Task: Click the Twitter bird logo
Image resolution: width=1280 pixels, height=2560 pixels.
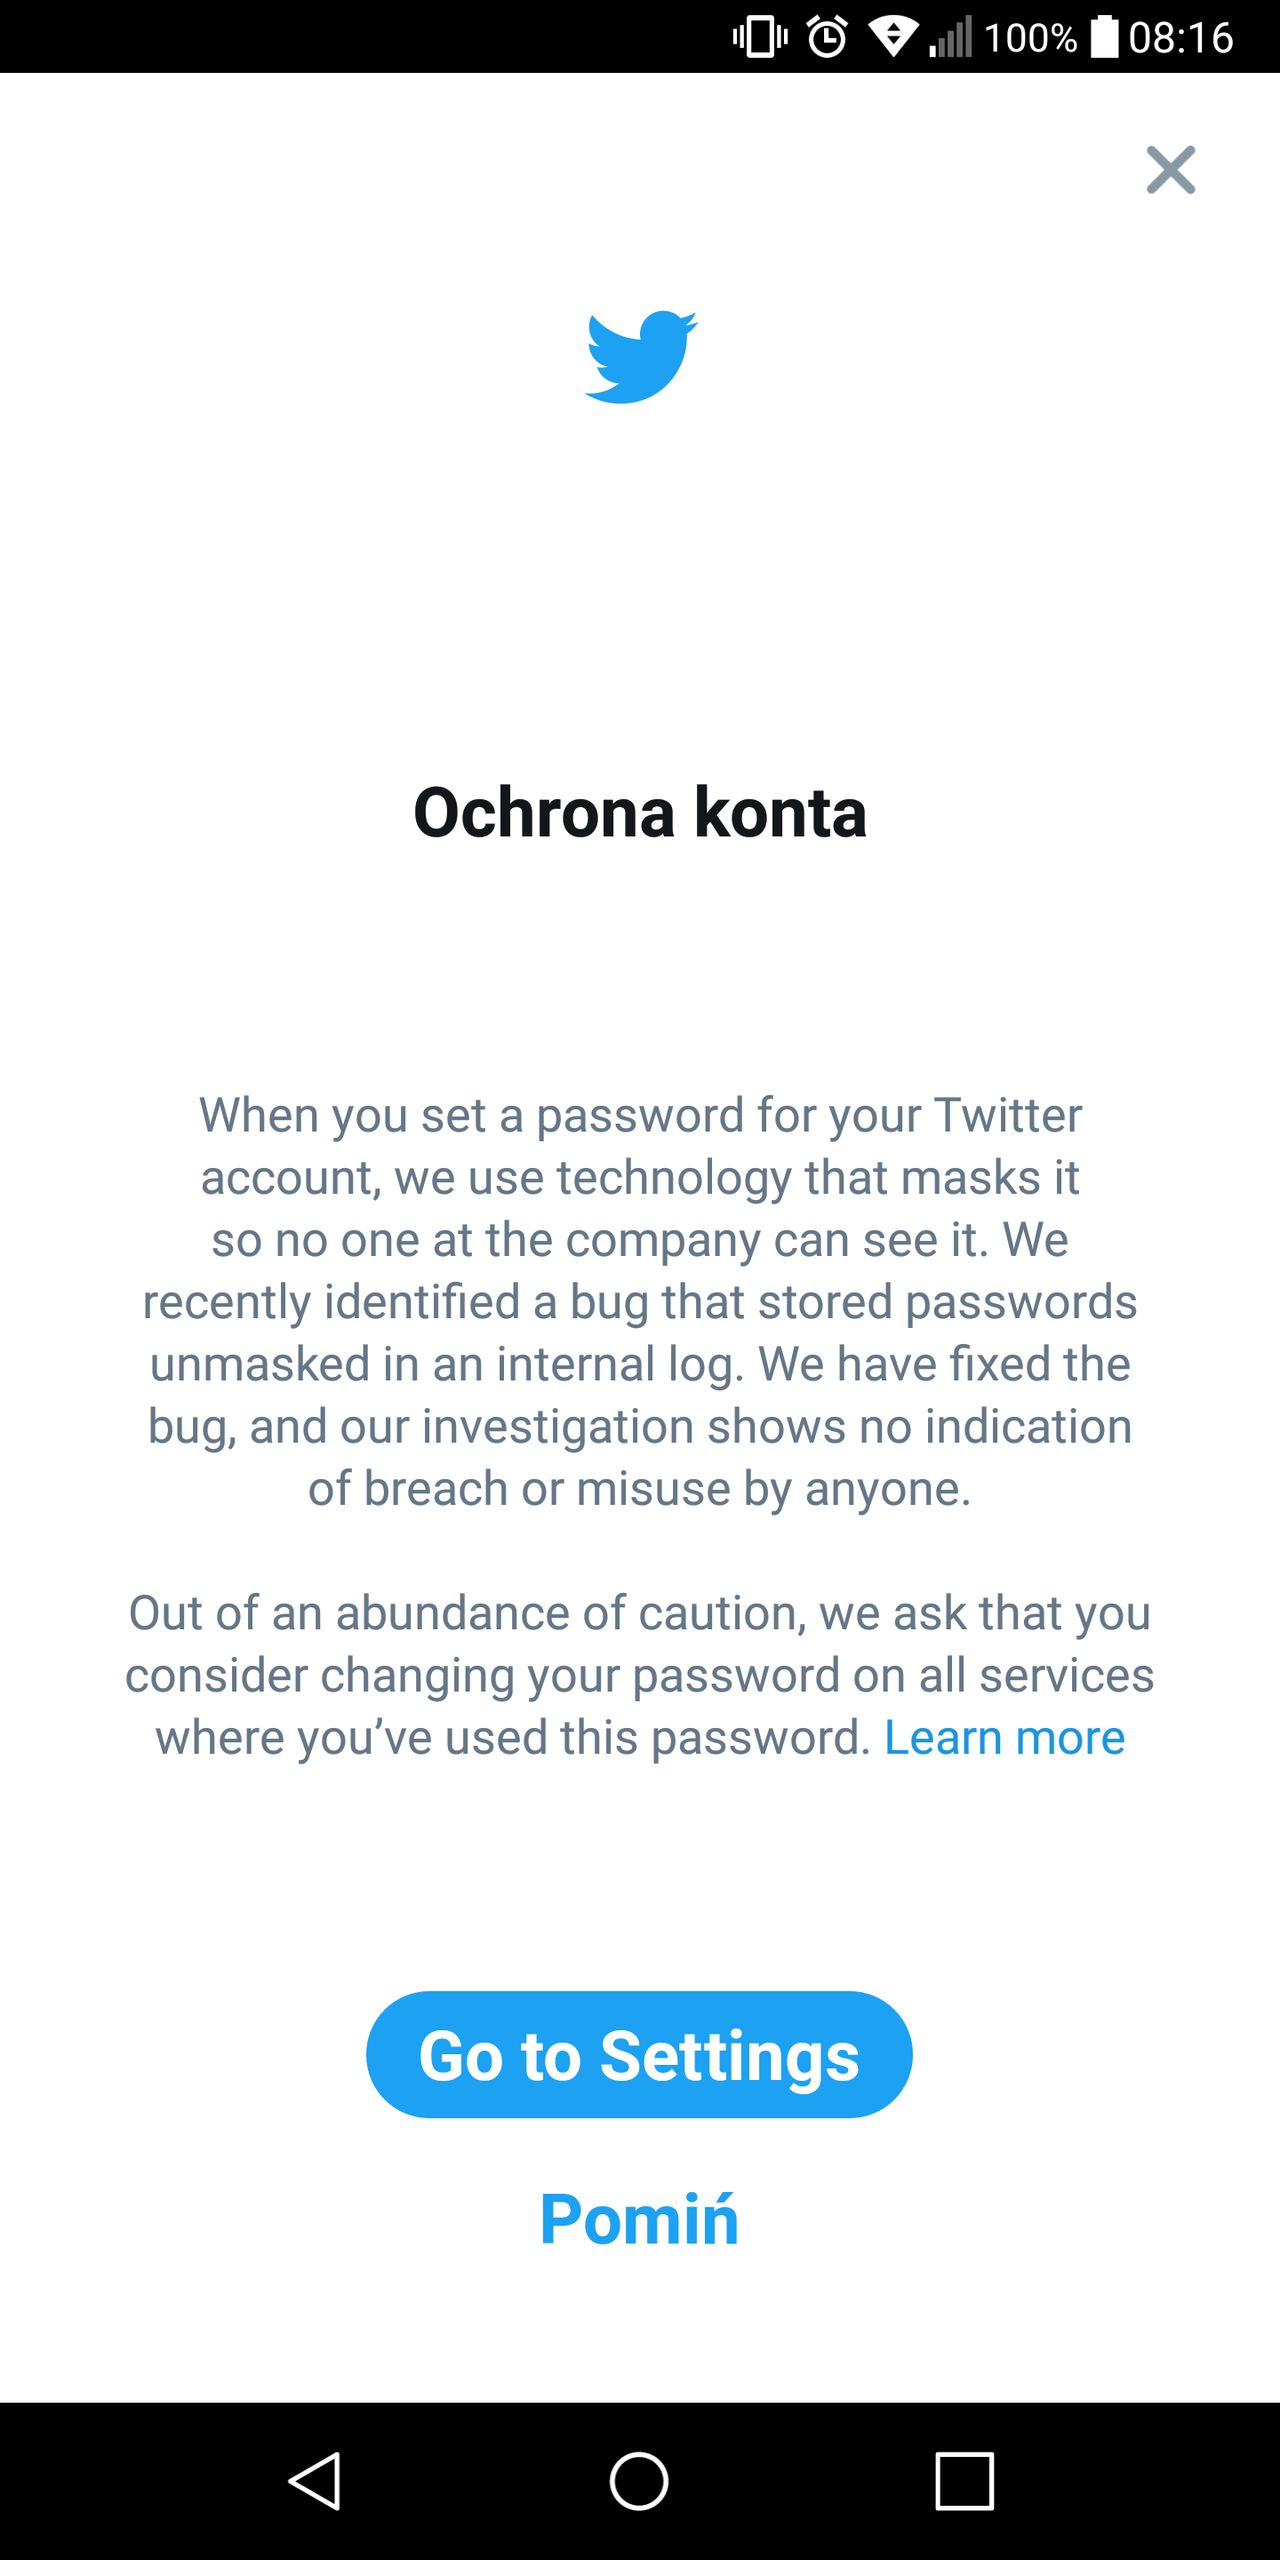Action: click(643, 357)
